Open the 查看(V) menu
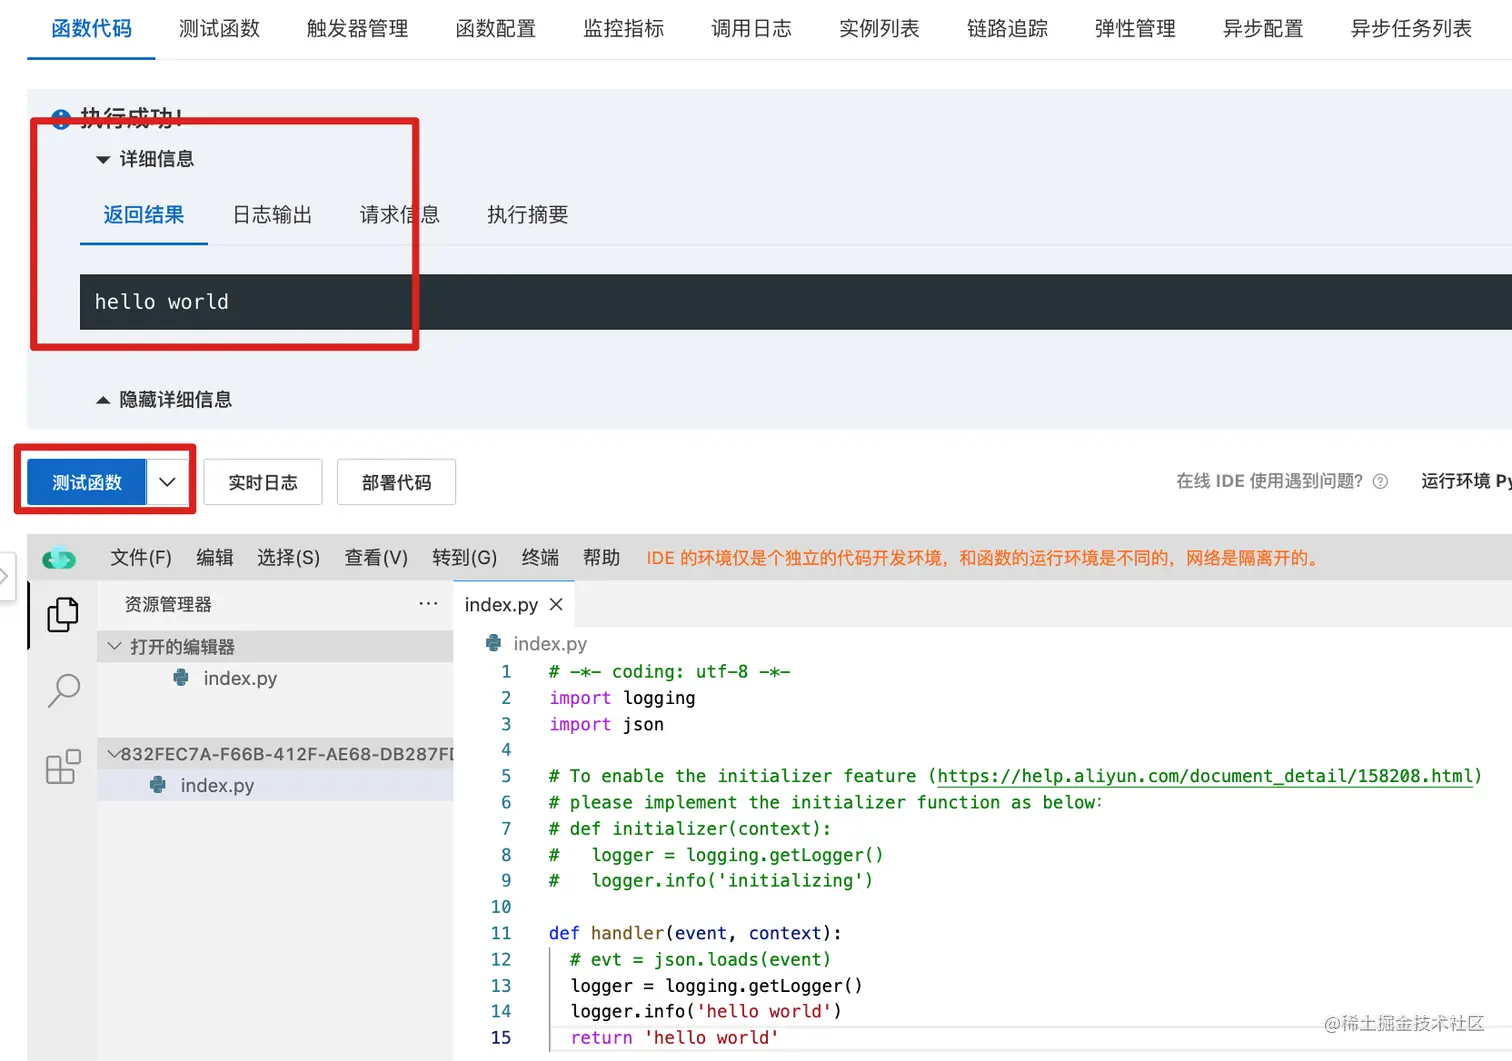 [376, 557]
